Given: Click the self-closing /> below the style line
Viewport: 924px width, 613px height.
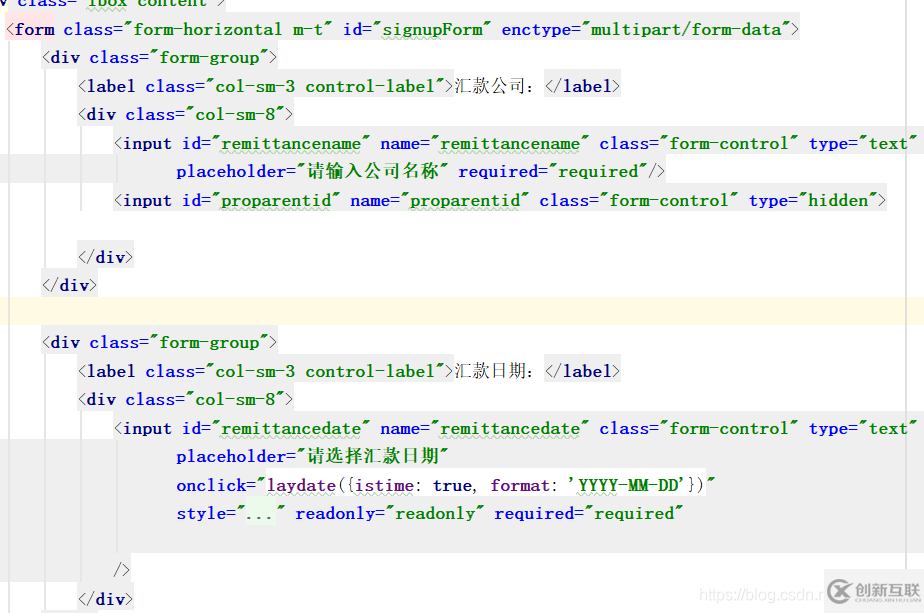Looking at the screenshot, I should tap(121, 569).
